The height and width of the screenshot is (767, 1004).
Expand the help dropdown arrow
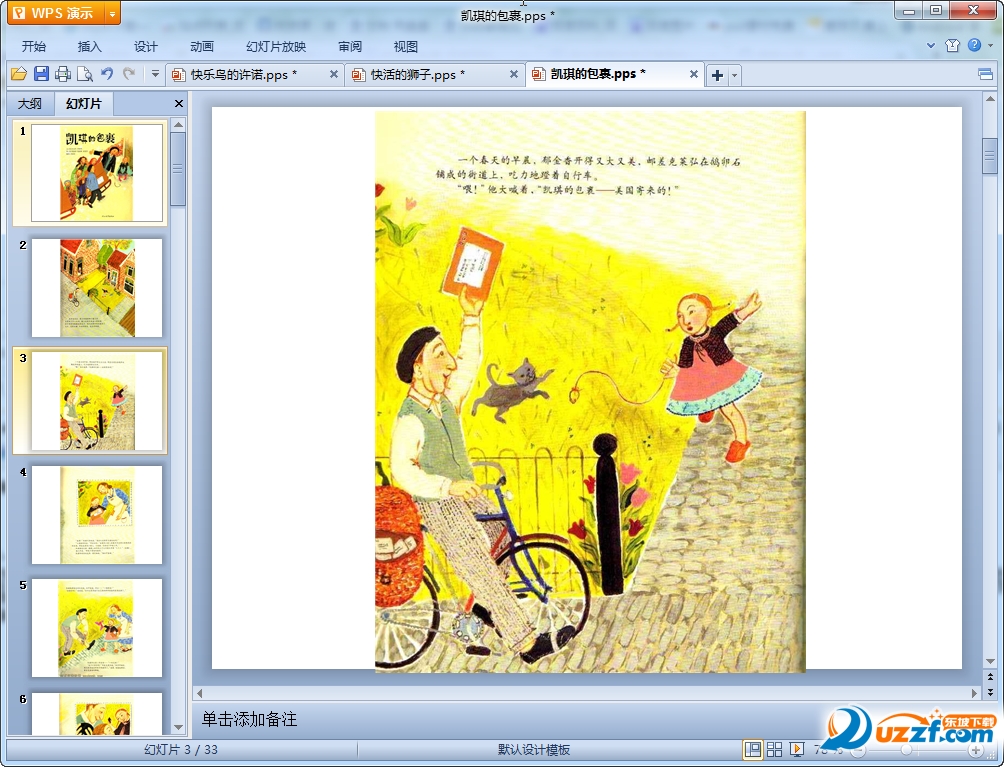pos(991,45)
